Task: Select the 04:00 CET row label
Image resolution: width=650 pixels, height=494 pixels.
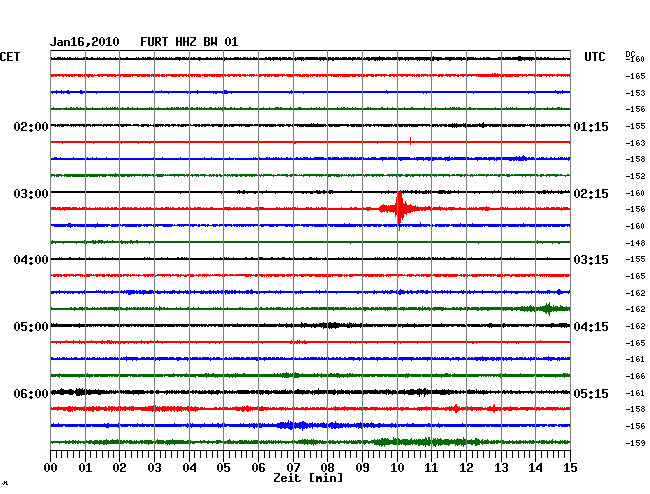Action: (x=31, y=260)
